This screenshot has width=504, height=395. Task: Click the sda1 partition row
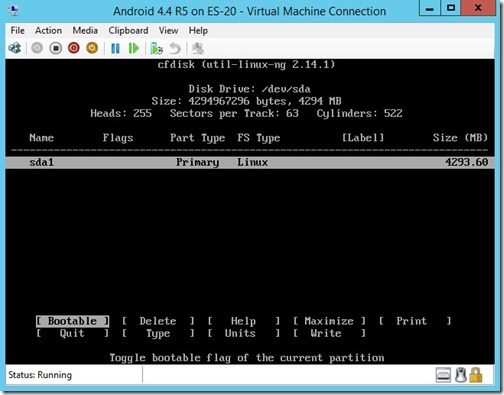[x=250, y=162]
